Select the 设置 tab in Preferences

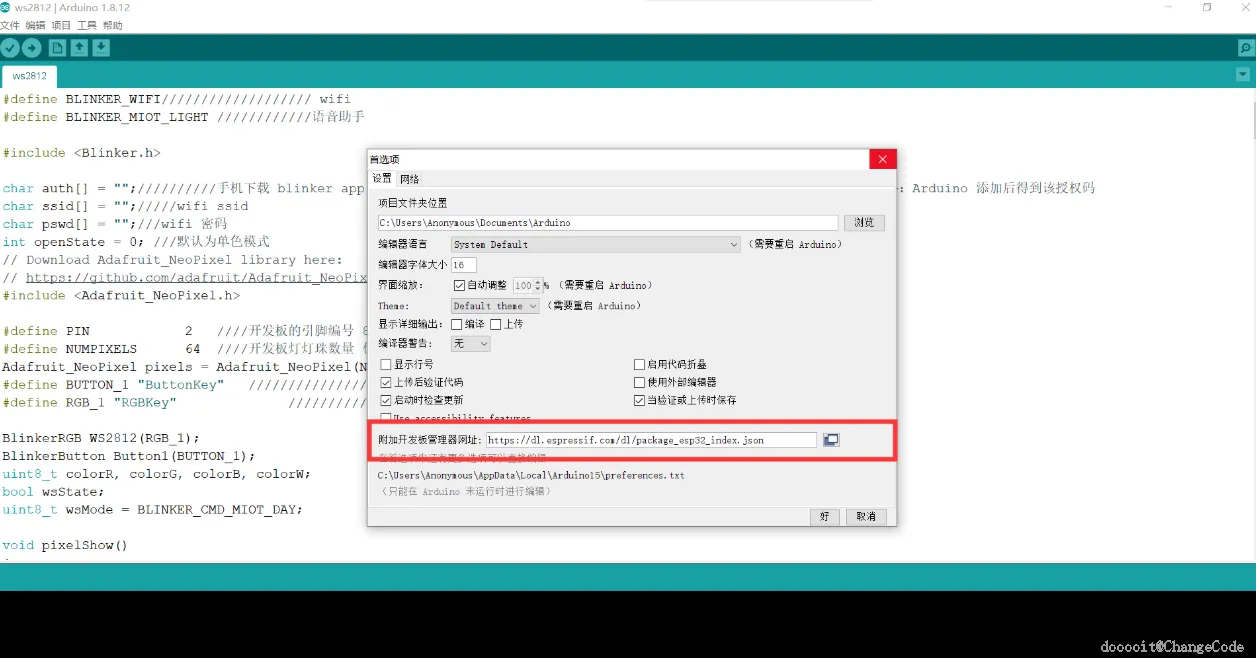pyautogui.click(x=382, y=179)
